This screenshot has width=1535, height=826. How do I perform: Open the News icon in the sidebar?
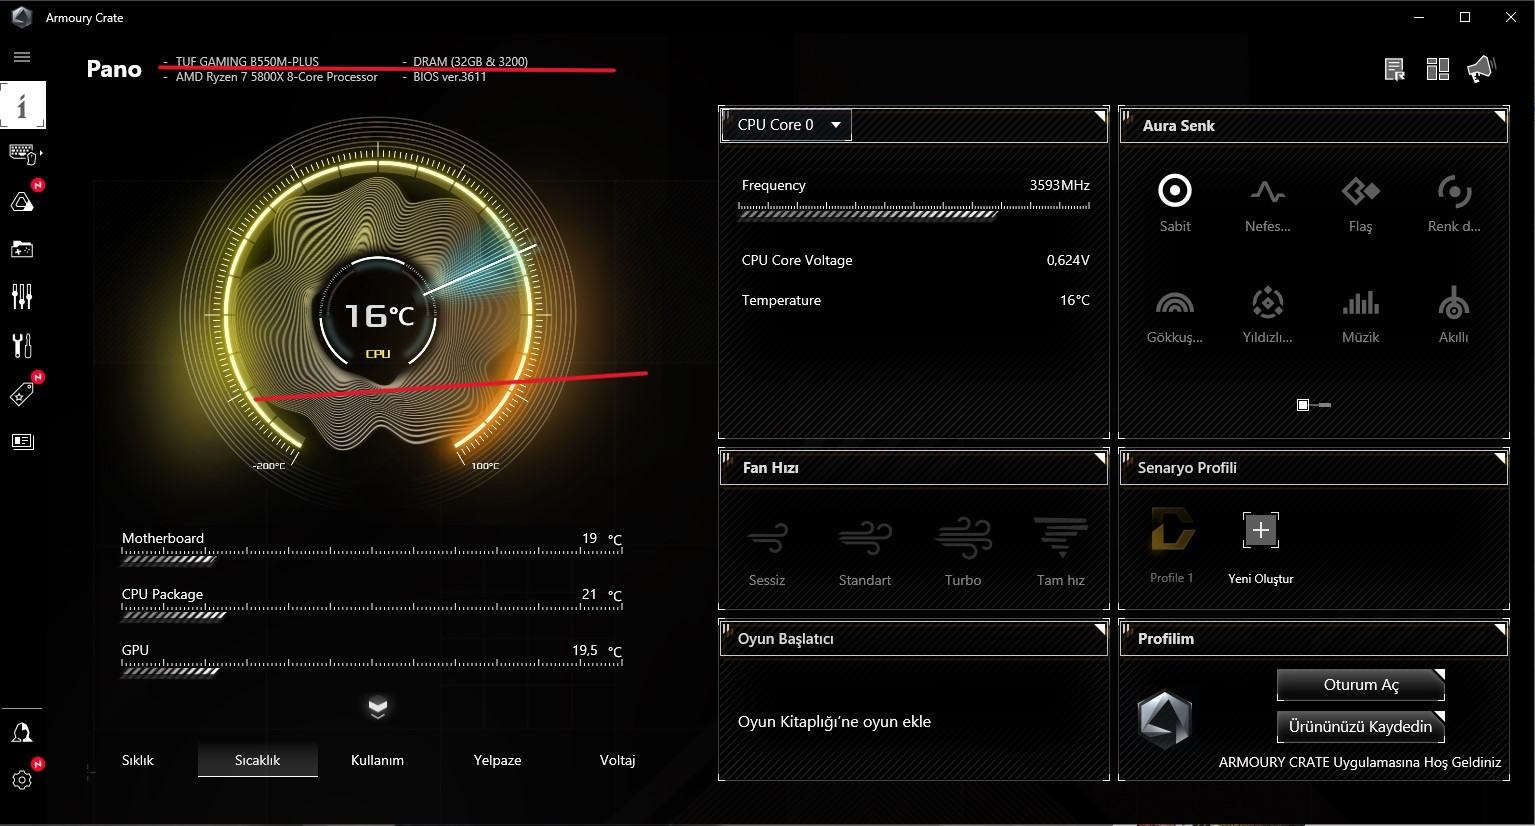click(22, 441)
